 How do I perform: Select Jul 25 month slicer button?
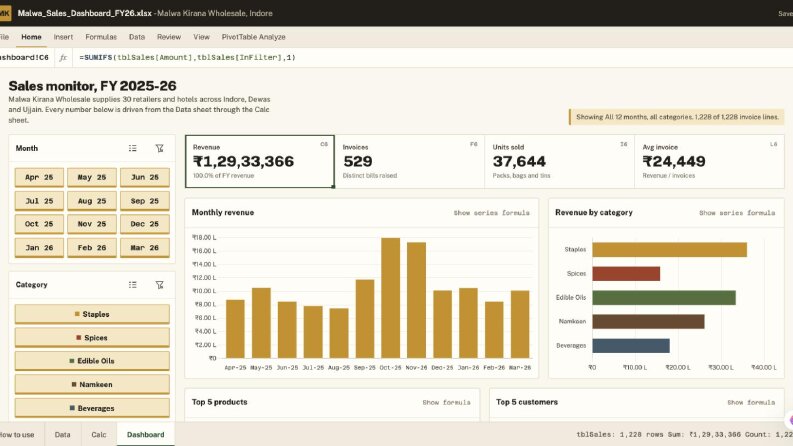click(39, 201)
